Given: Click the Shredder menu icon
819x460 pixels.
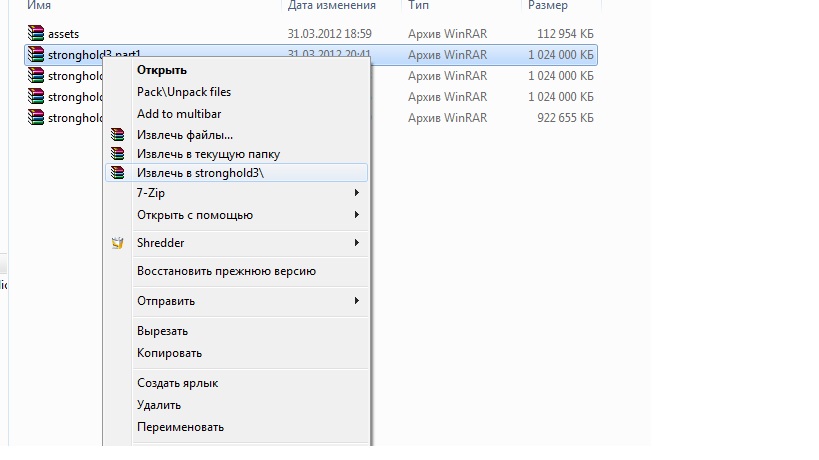Looking at the screenshot, I should (118, 243).
